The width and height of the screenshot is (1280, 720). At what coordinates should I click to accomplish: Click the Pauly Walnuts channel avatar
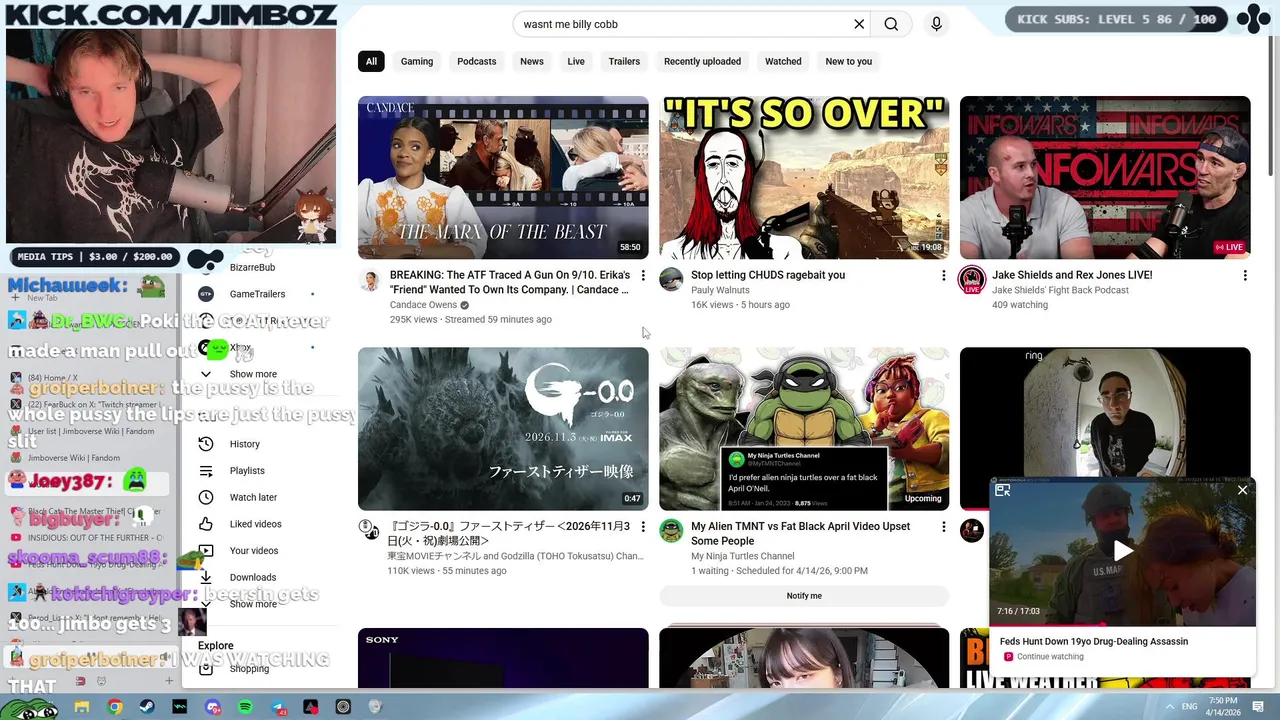click(x=671, y=280)
